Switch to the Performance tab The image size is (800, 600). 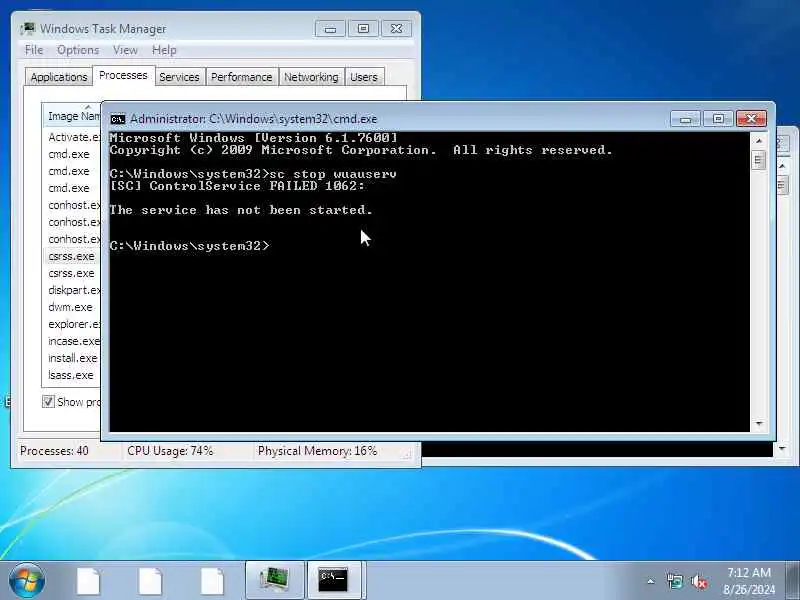click(x=241, y=77)
